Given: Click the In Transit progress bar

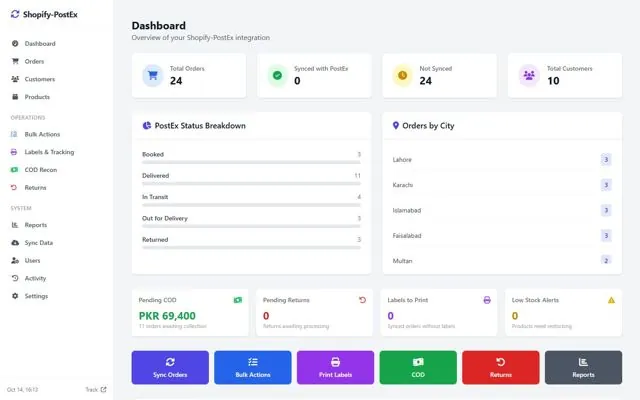Looking at the screenshot, I should 251,205.
